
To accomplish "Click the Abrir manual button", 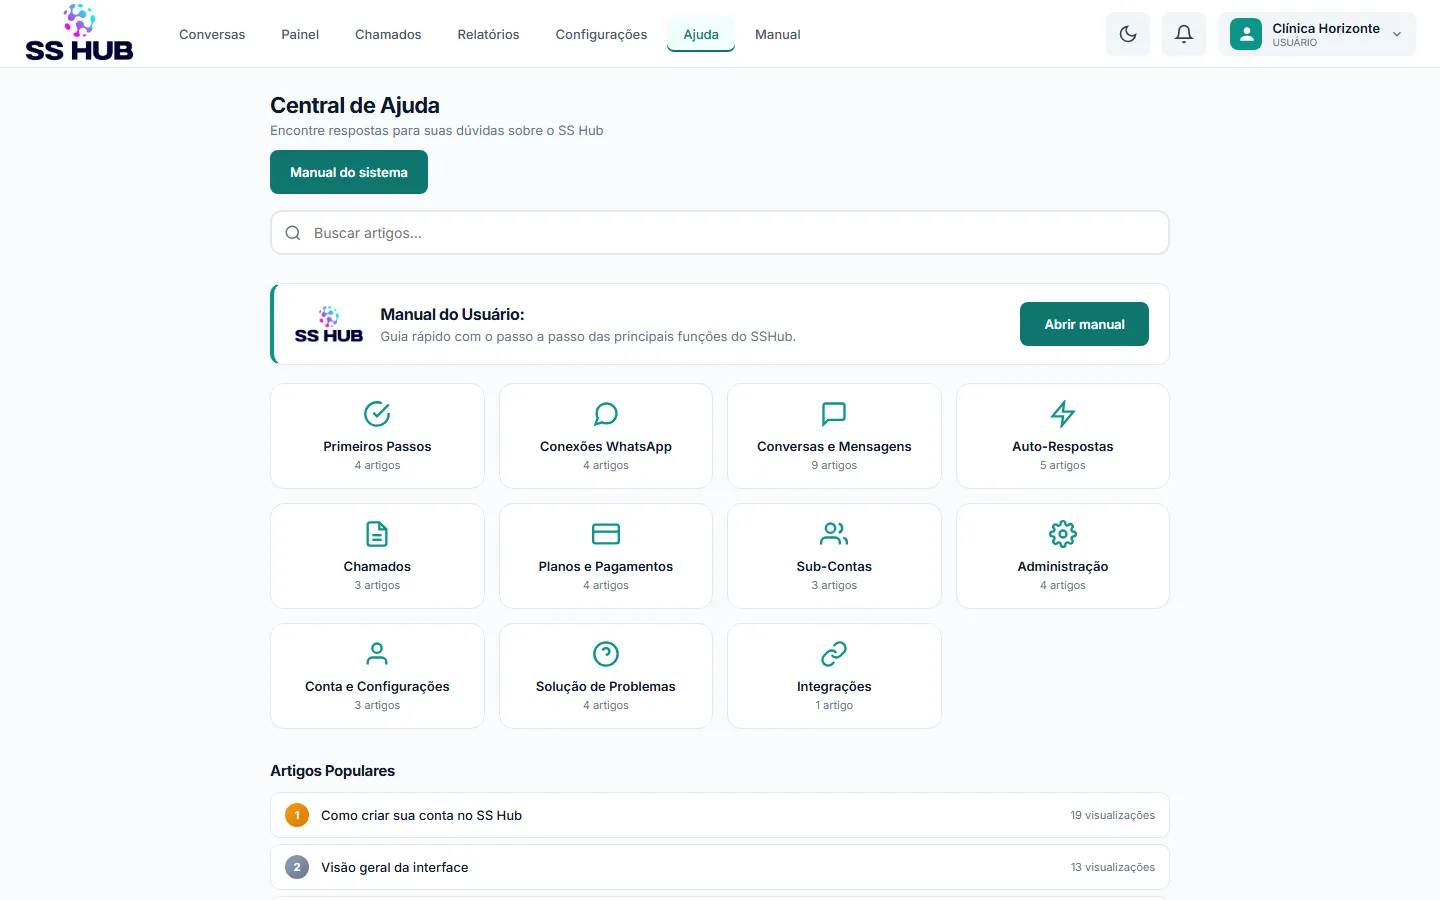I will click(x=1084, y=324).
